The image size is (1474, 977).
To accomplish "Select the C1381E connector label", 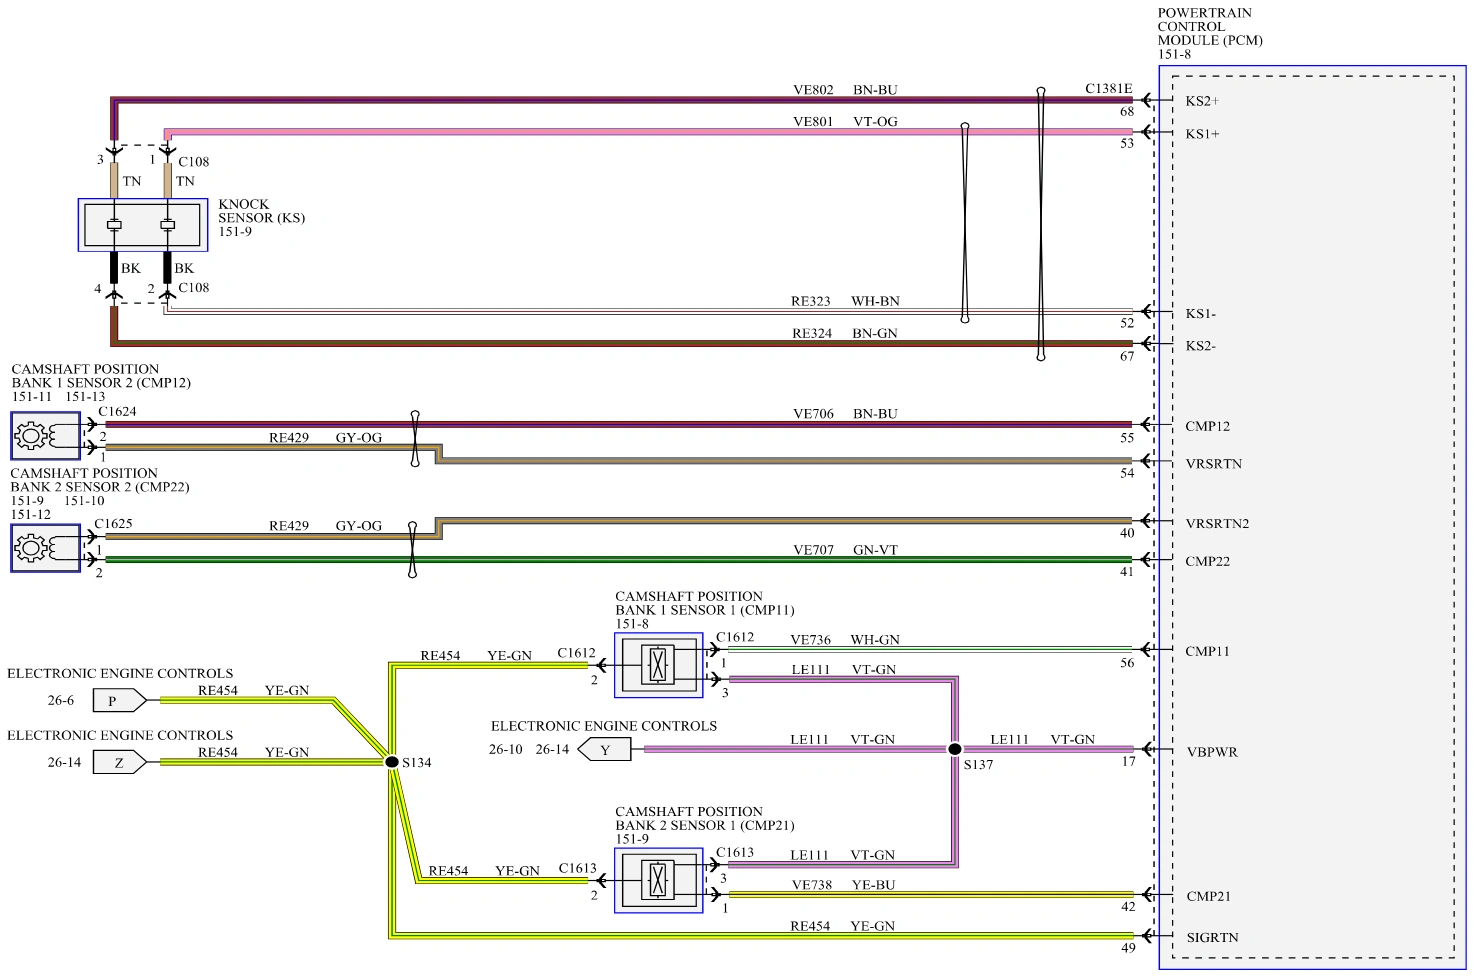I will (x=1109, y=88).
